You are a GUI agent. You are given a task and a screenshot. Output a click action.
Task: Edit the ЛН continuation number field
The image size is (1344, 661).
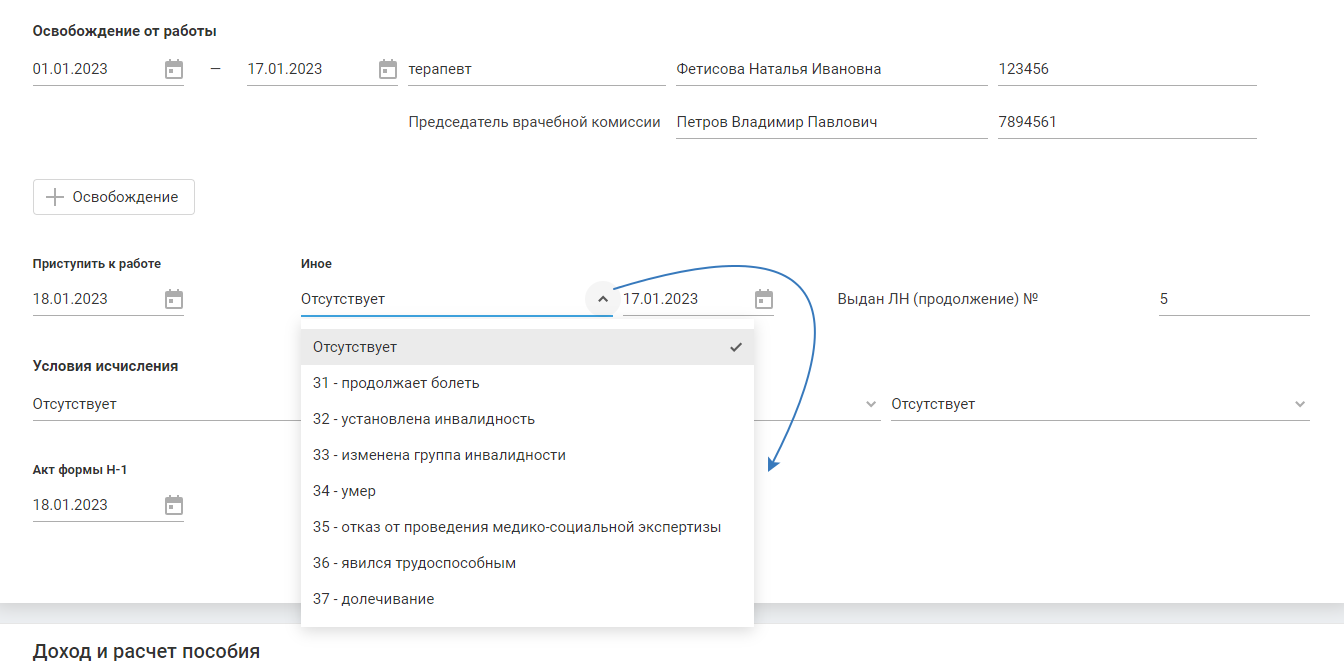(1233, 299)
